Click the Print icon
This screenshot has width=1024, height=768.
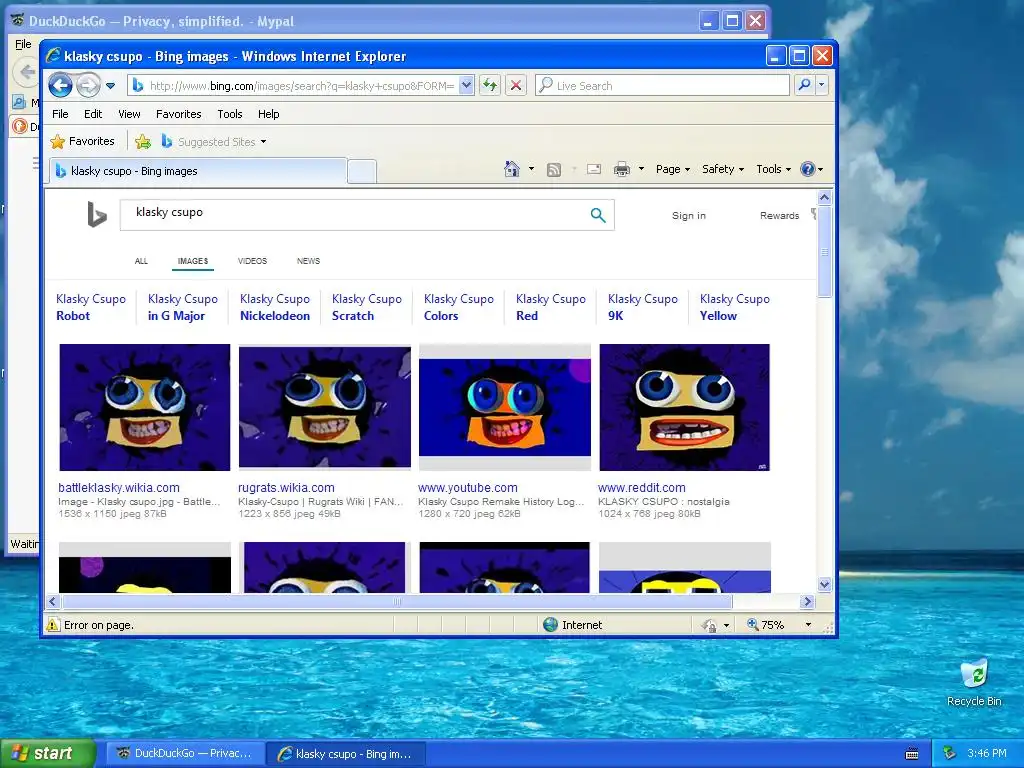[x=622, y=170]
